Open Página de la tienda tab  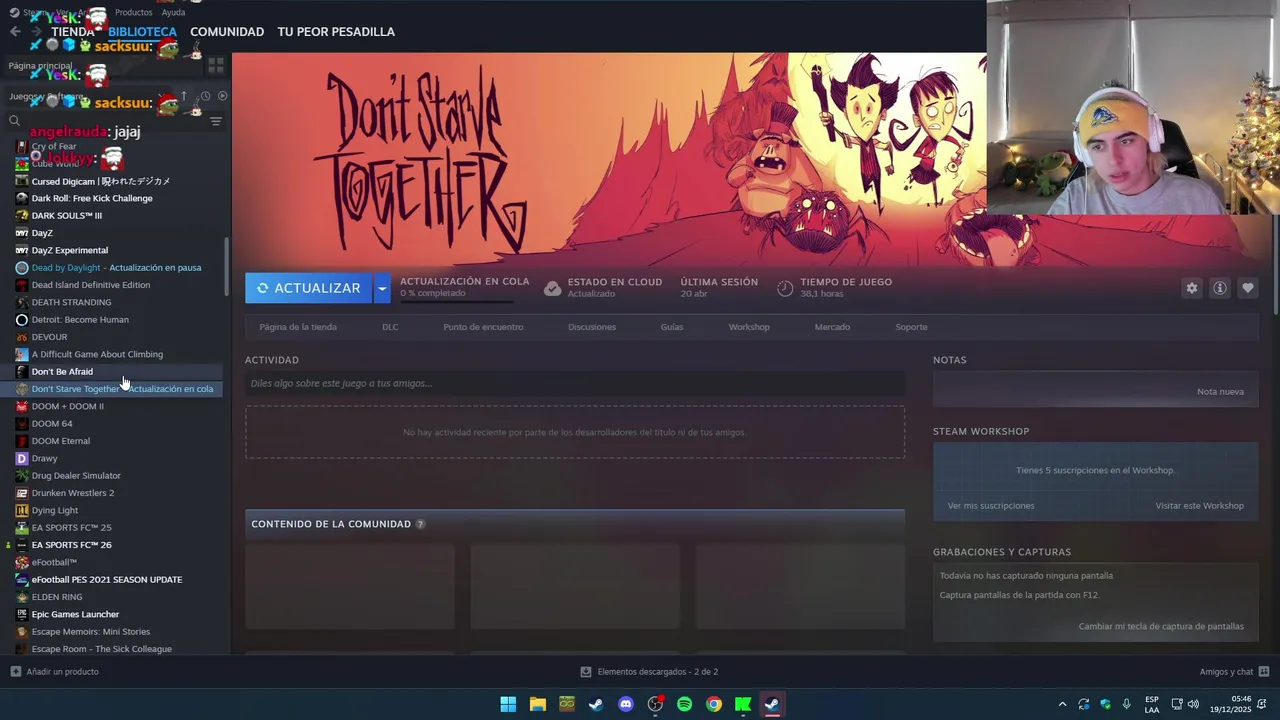[x=298, y=327]
